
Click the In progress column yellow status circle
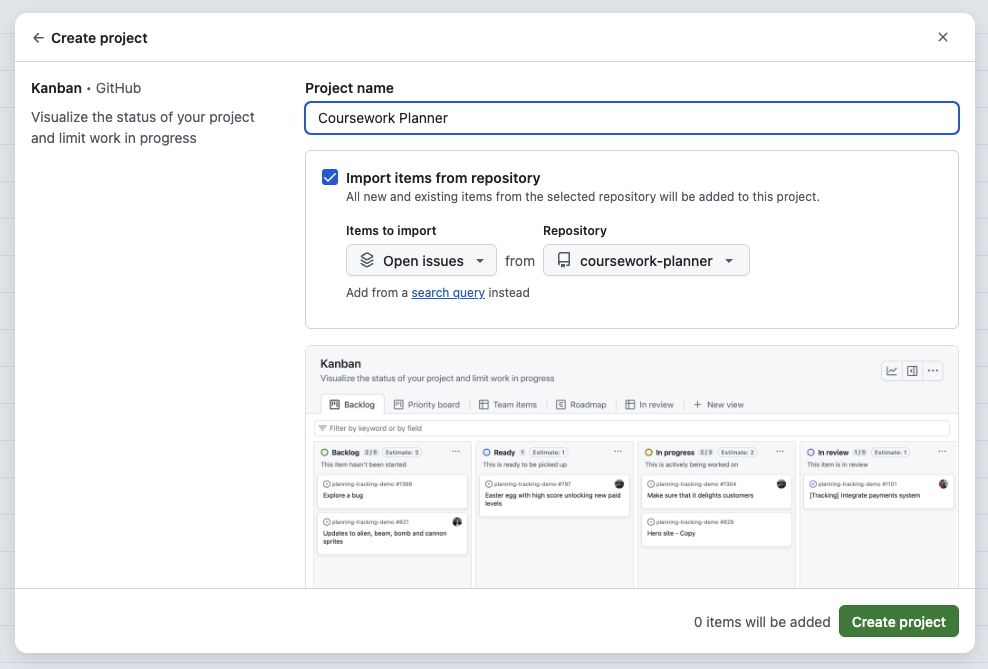[x=648, y=452]
